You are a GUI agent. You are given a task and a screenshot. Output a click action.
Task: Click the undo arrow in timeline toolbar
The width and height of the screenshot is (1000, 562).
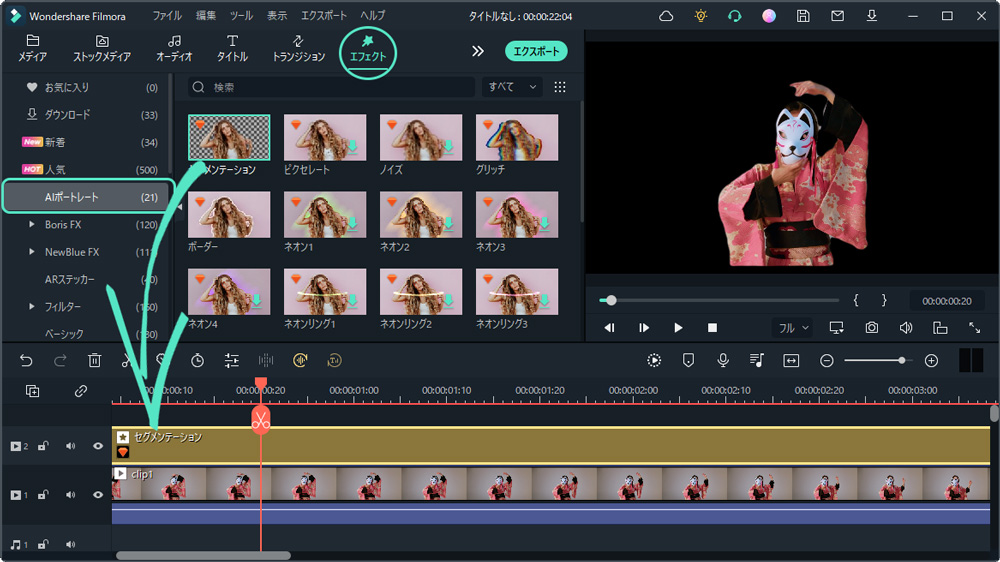(27, 360)
